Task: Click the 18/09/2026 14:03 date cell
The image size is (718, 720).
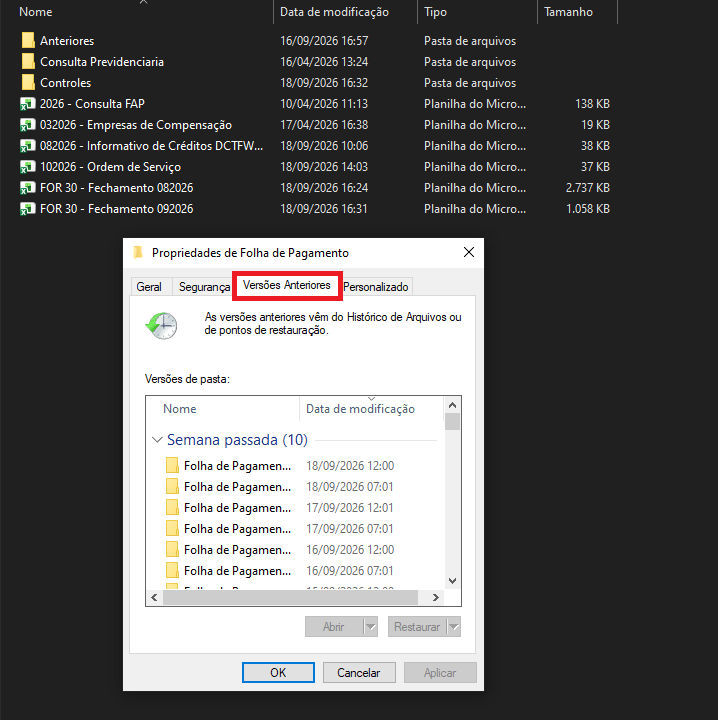Action: pyautogui.click(x=324, y=167)
